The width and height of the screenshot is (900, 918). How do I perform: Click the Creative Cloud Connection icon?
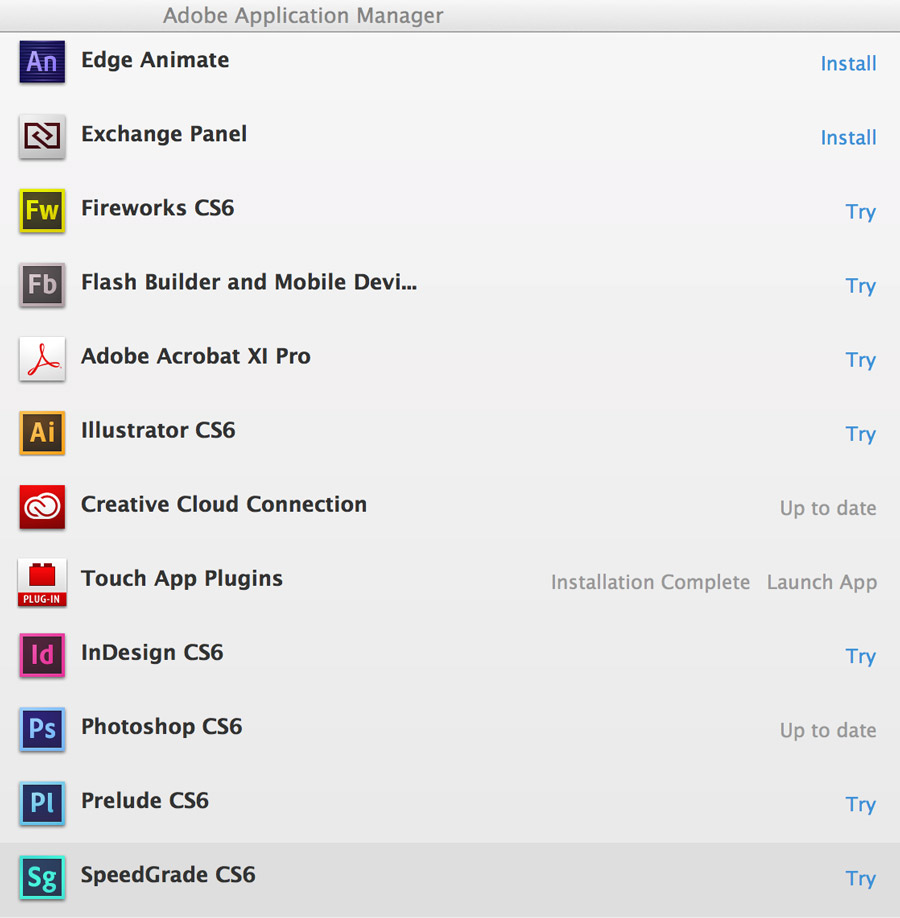[42, 507]
